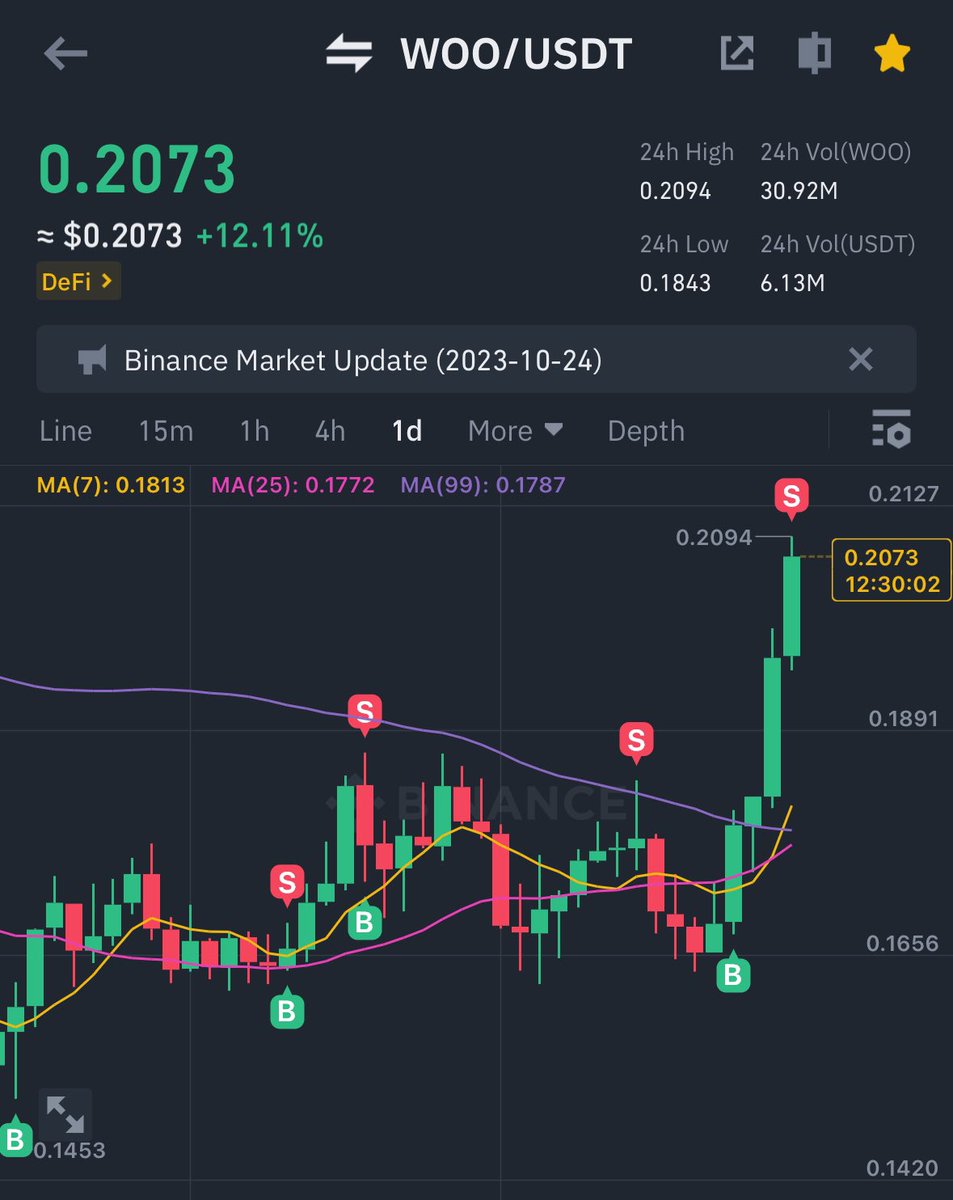Tap the B marker beside the 0.1656 label

click(x=733, y=972)
